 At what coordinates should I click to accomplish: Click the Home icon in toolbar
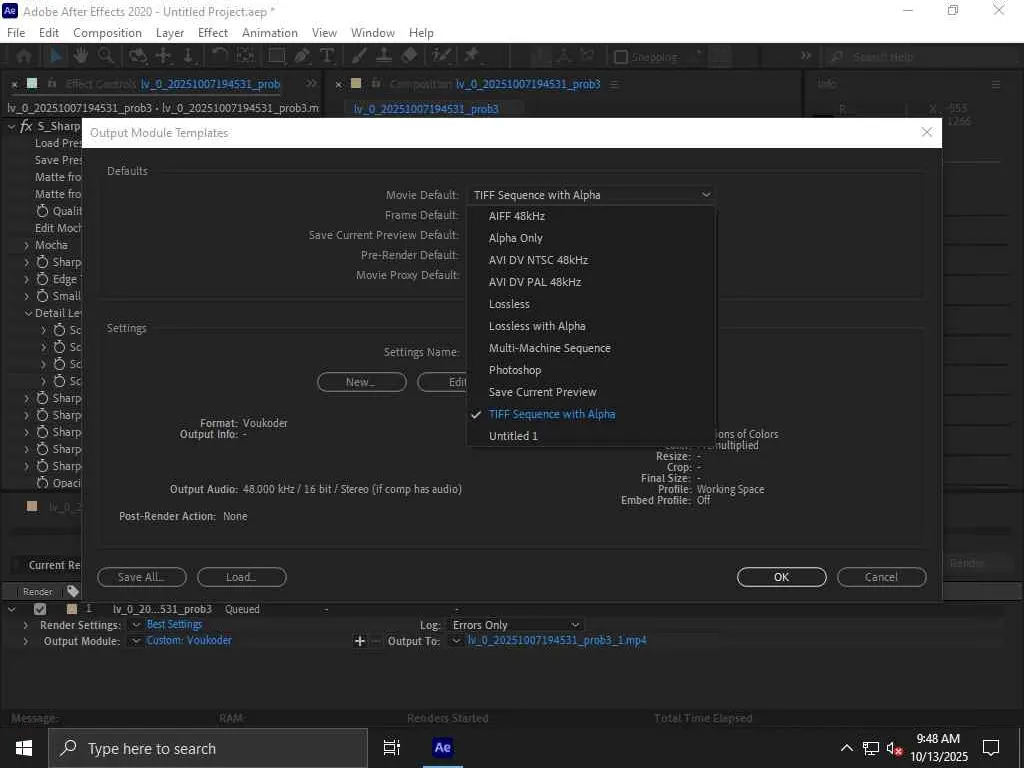pos(24,57)
